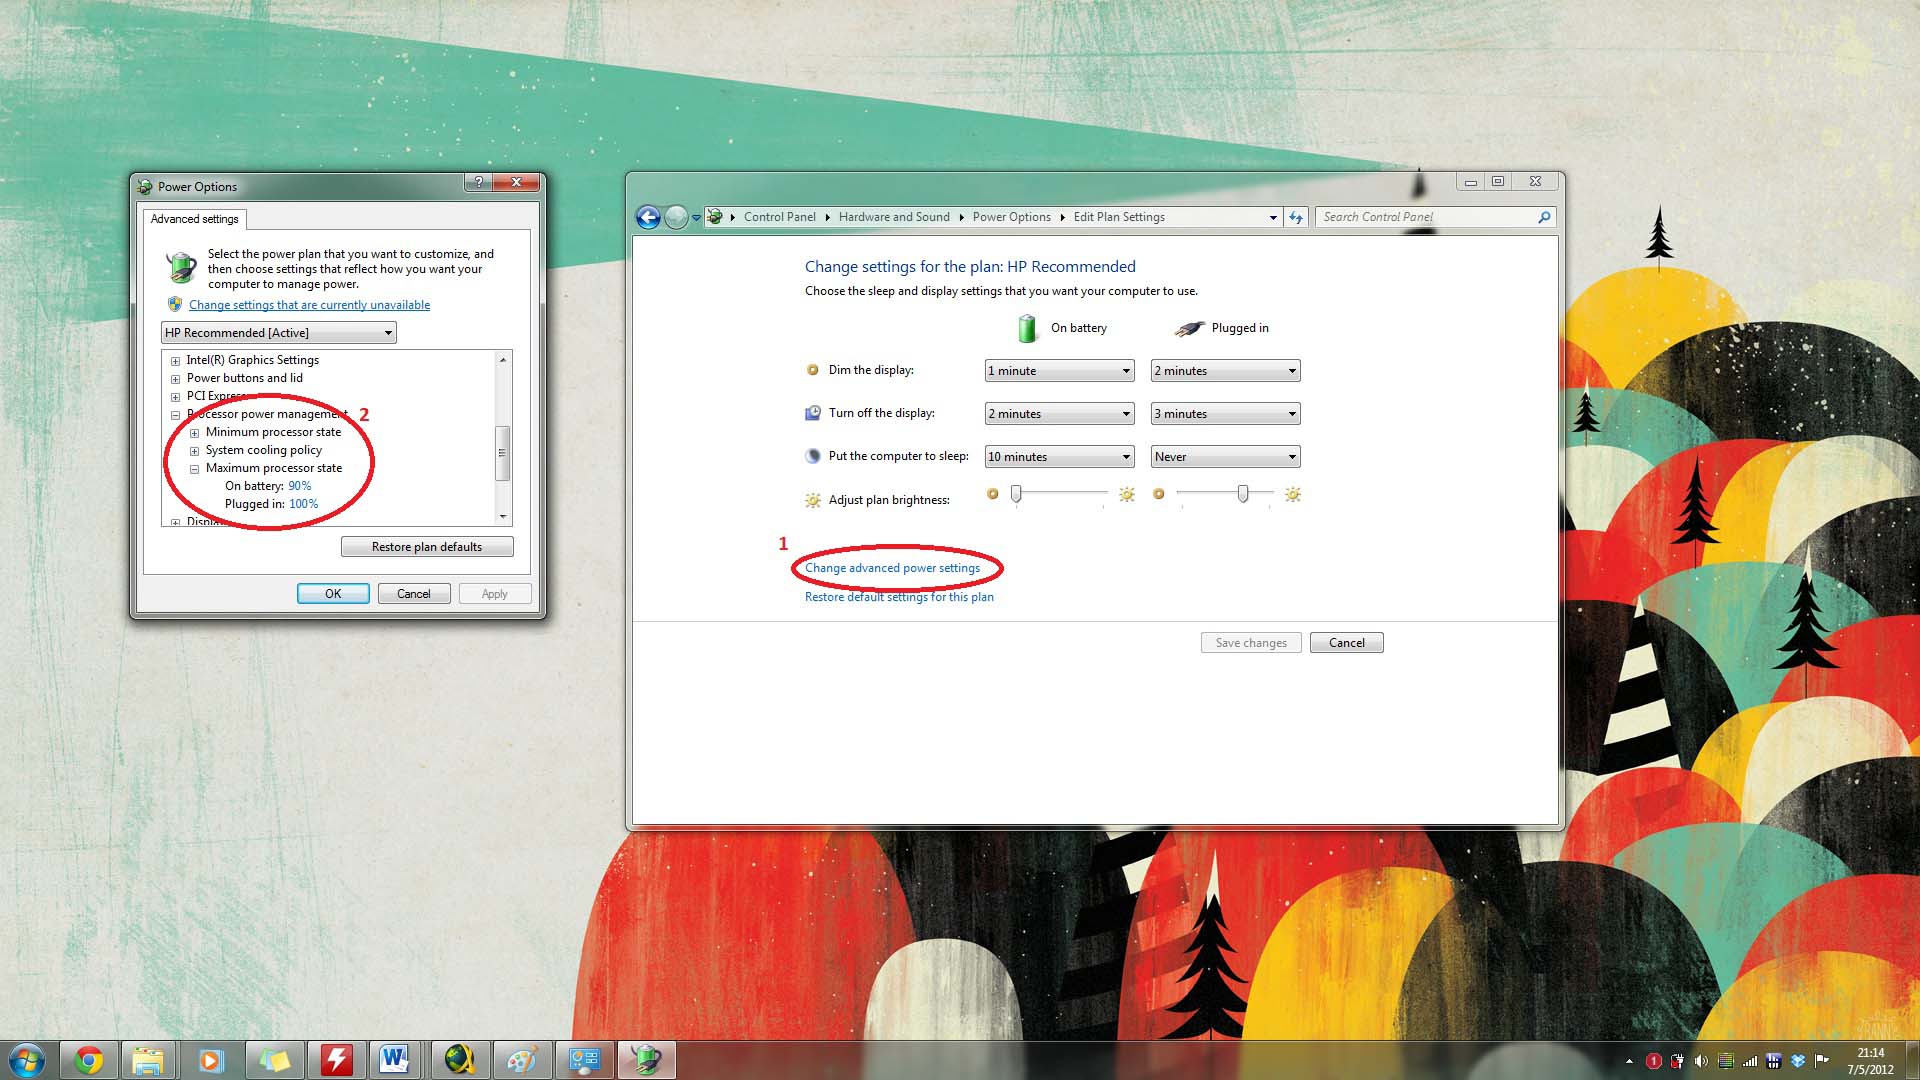
Task: Open the Dropbox tray icon
Action: [x=1797, y=1061]
